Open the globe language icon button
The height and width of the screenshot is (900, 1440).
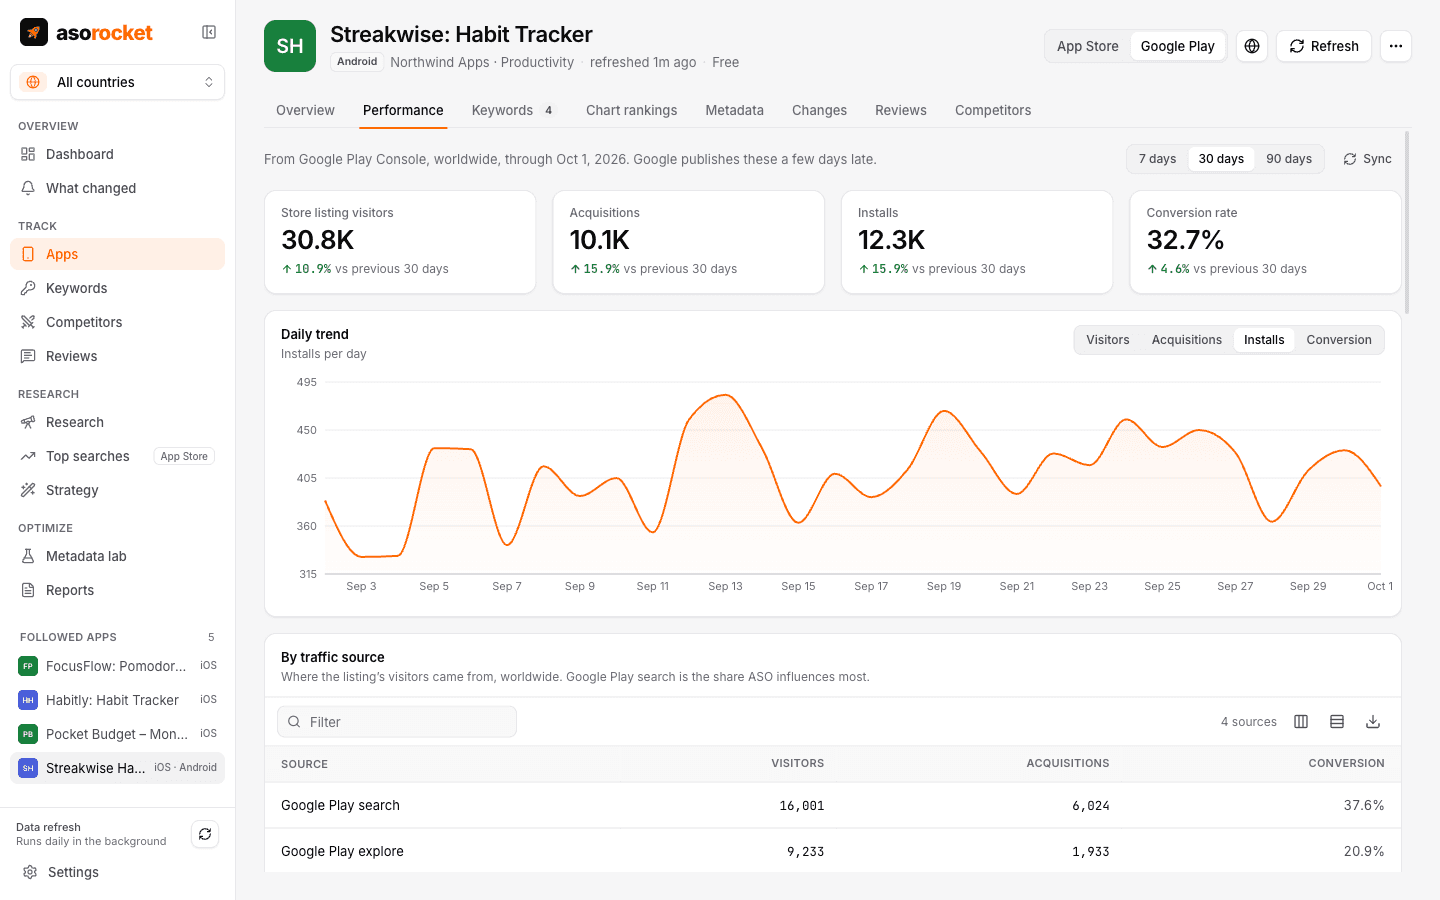pyautogui.click(x=1252, y=46)
